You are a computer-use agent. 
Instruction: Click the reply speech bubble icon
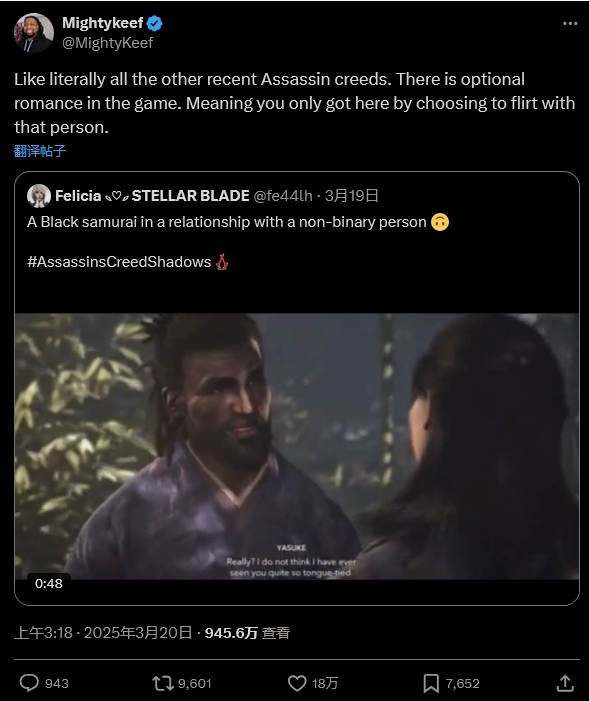tap(30, 683)
